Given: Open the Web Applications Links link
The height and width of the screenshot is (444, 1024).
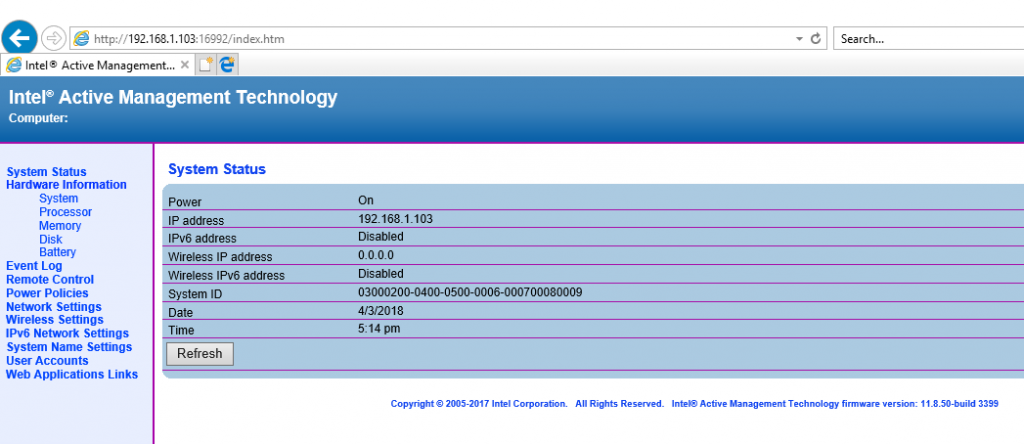Looking at the screenshot, I should 72,375.
